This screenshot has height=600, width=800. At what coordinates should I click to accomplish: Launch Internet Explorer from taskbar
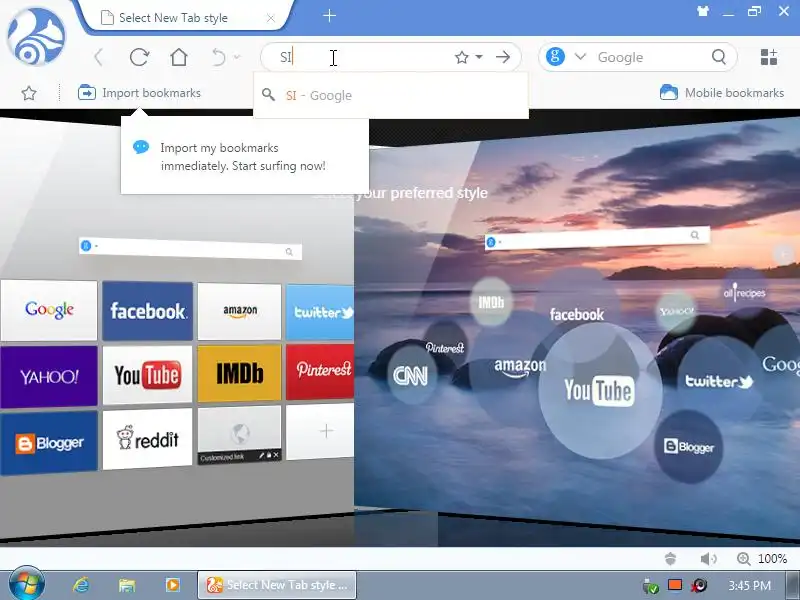click(81, 585)
